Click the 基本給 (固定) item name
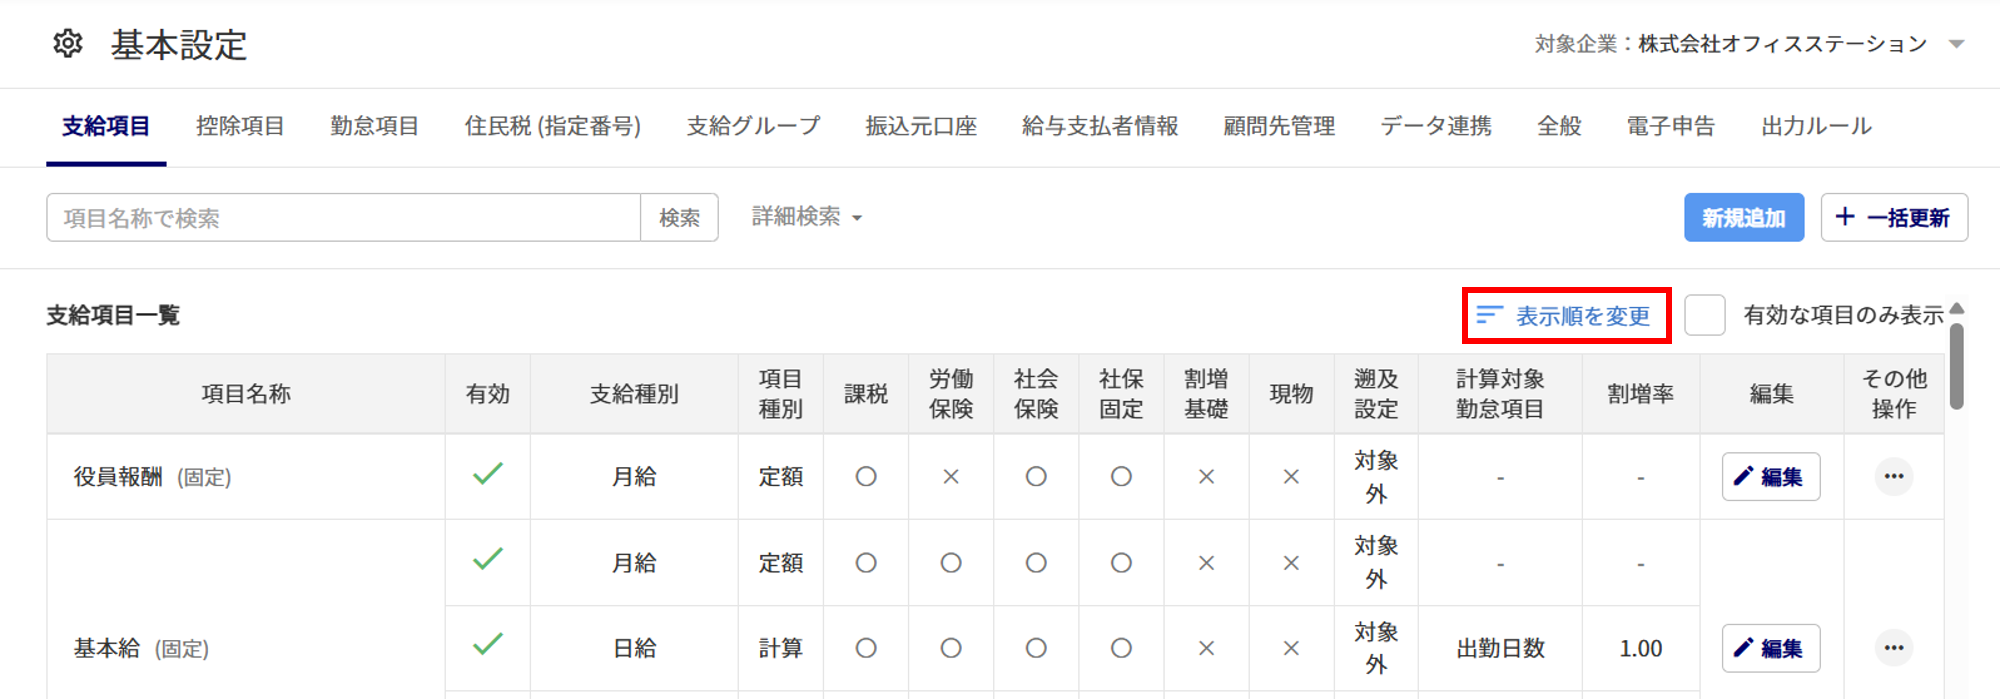This screenshot has width=2000, height=699. 141,649
